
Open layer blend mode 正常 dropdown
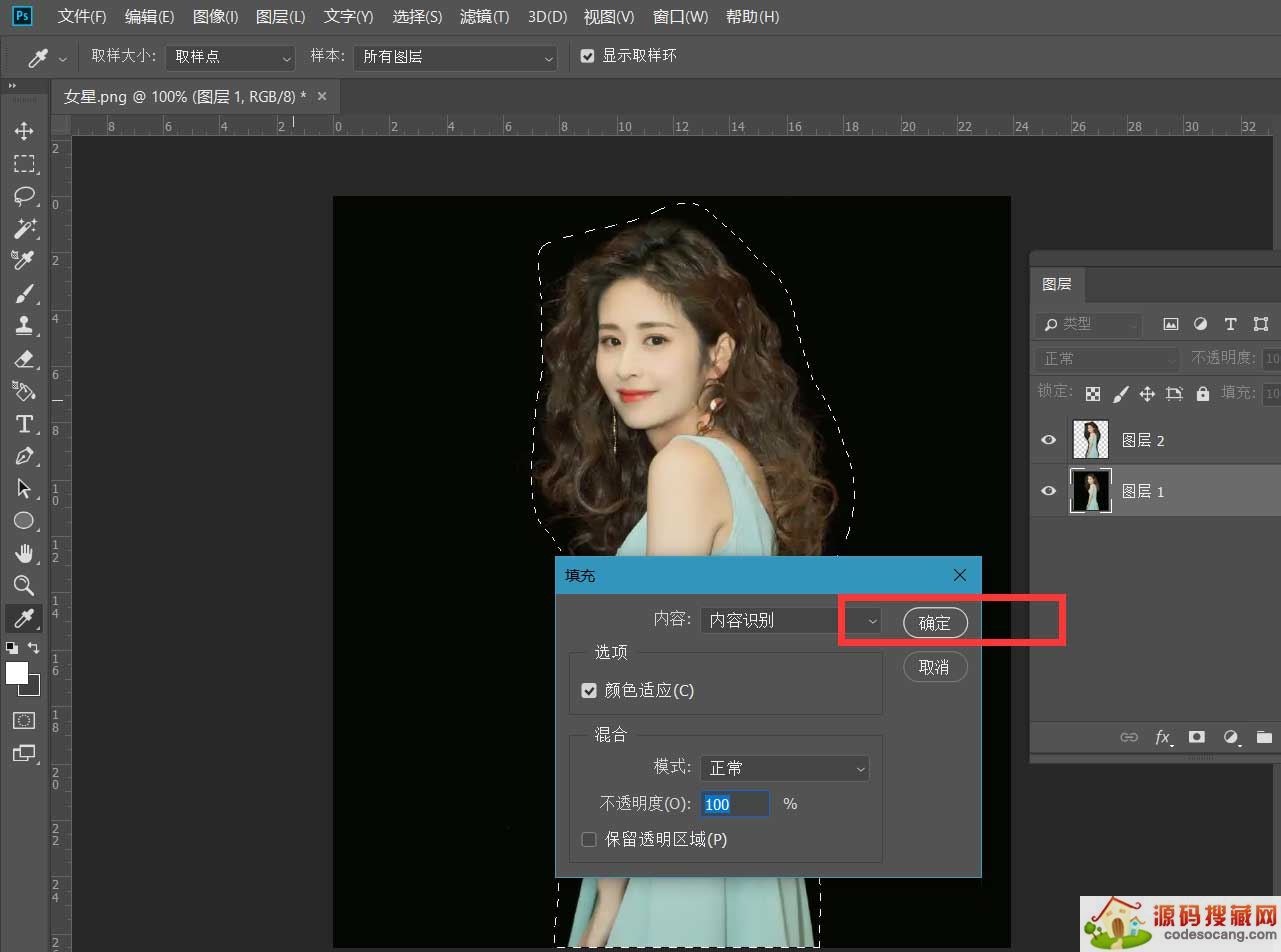pyautogui.click(x=1107, y=358)
